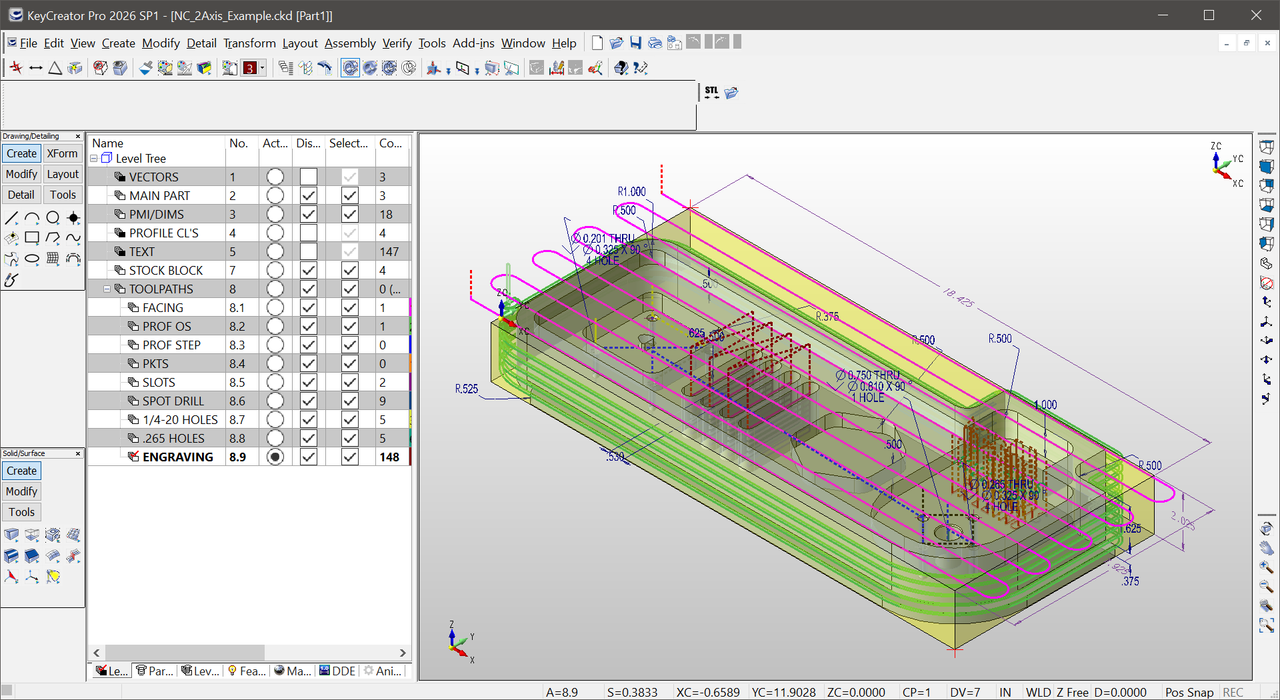1280x700 pixels.
Task: Click the highlighted shaded render mode icon
Action: 350,68
